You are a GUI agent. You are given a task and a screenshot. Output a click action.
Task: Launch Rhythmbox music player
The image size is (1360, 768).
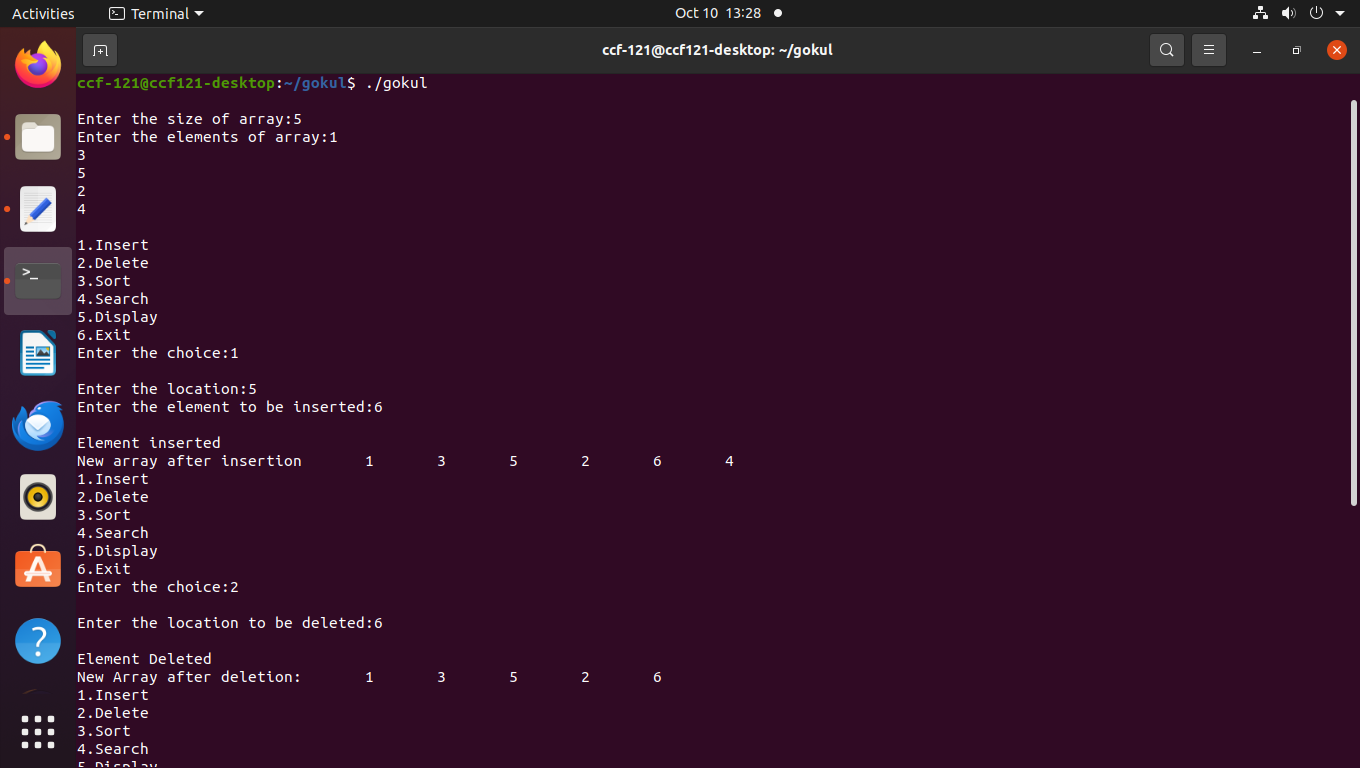tap(38, 497)
